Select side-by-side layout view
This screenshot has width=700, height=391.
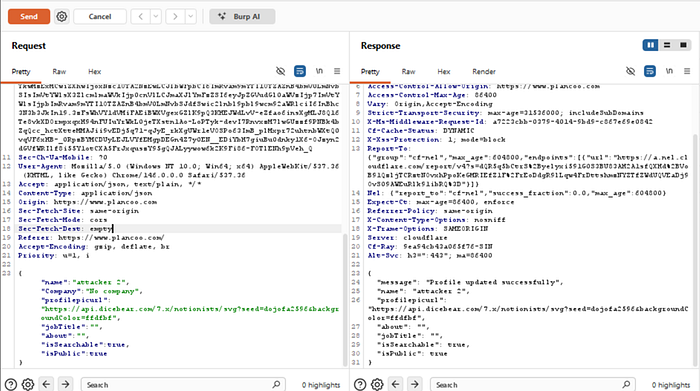point(650,45)
